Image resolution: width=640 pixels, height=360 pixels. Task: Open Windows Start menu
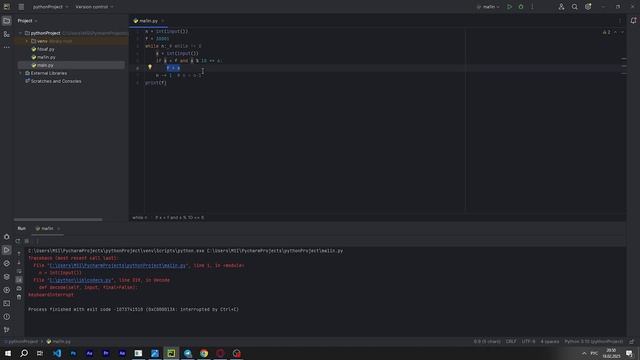8,353
